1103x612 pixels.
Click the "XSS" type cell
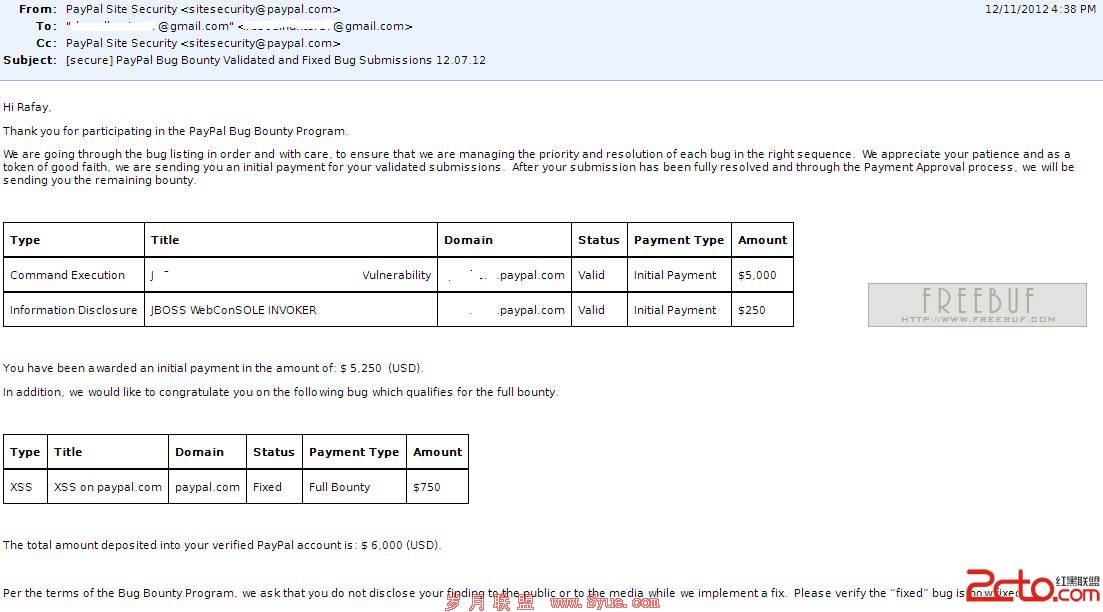25,487
